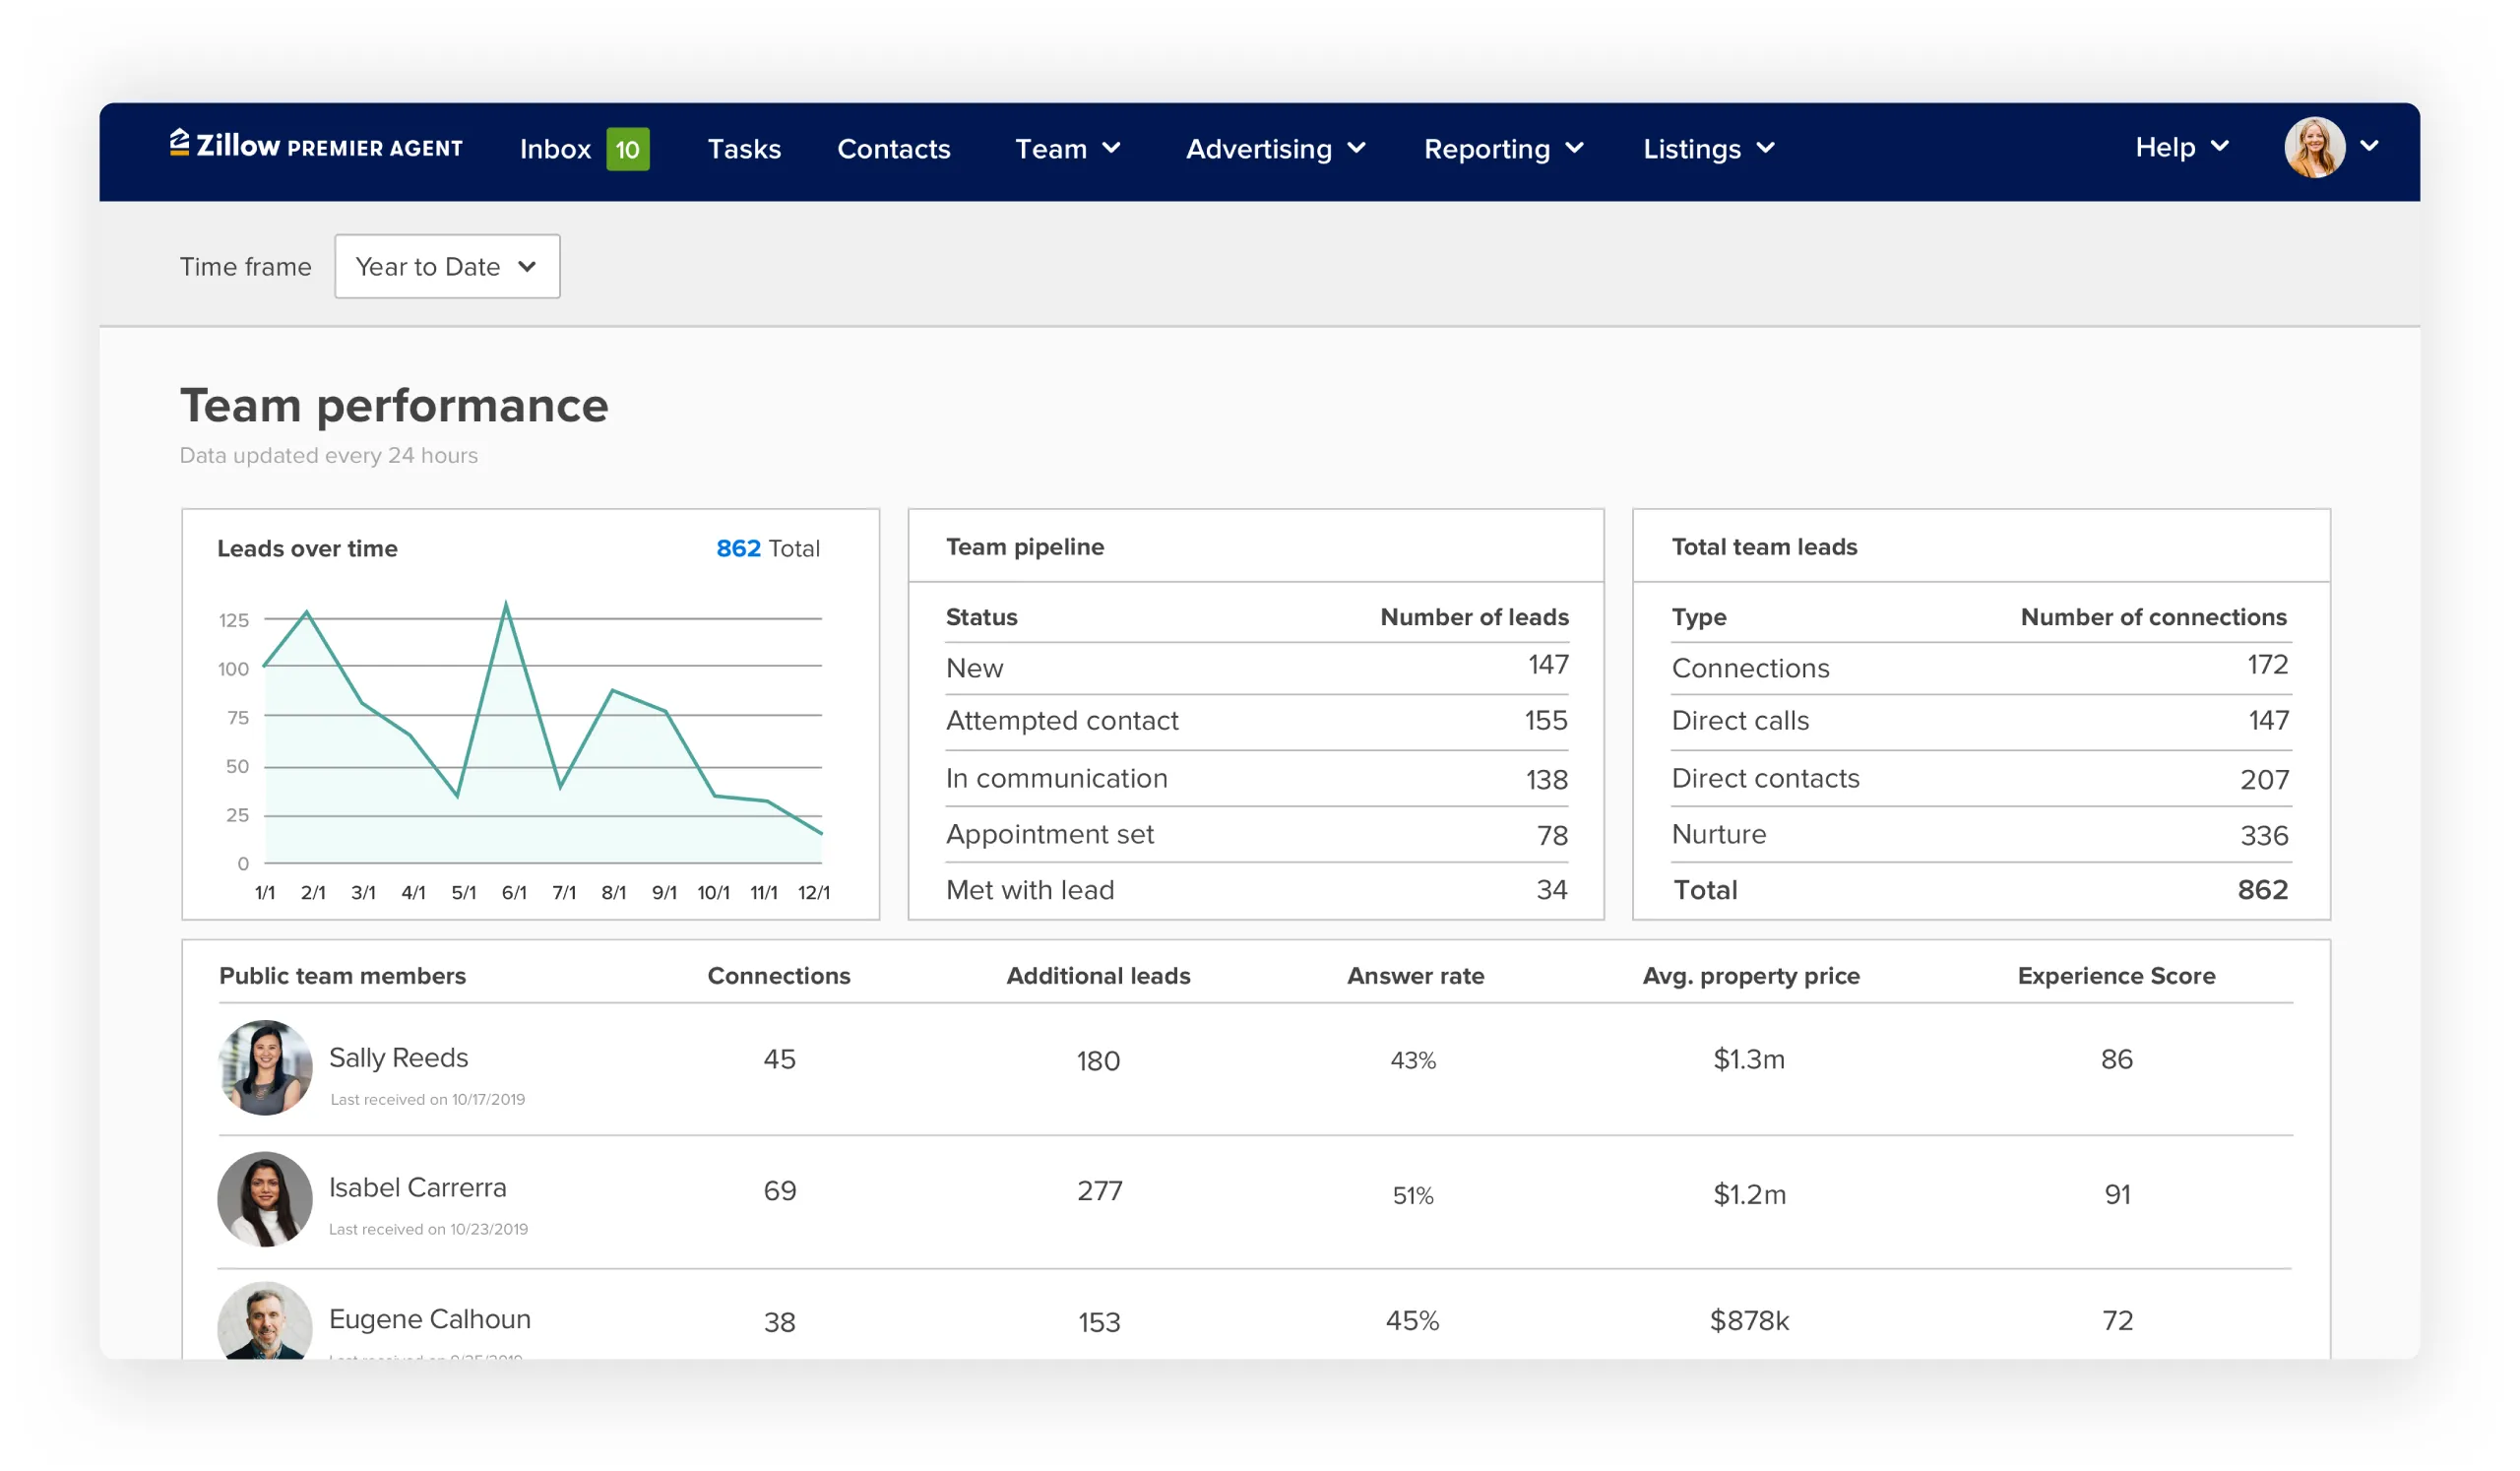Click the 6/1 peak on leads chart
Screen dimensions: 2520x1471
(506, 605)
